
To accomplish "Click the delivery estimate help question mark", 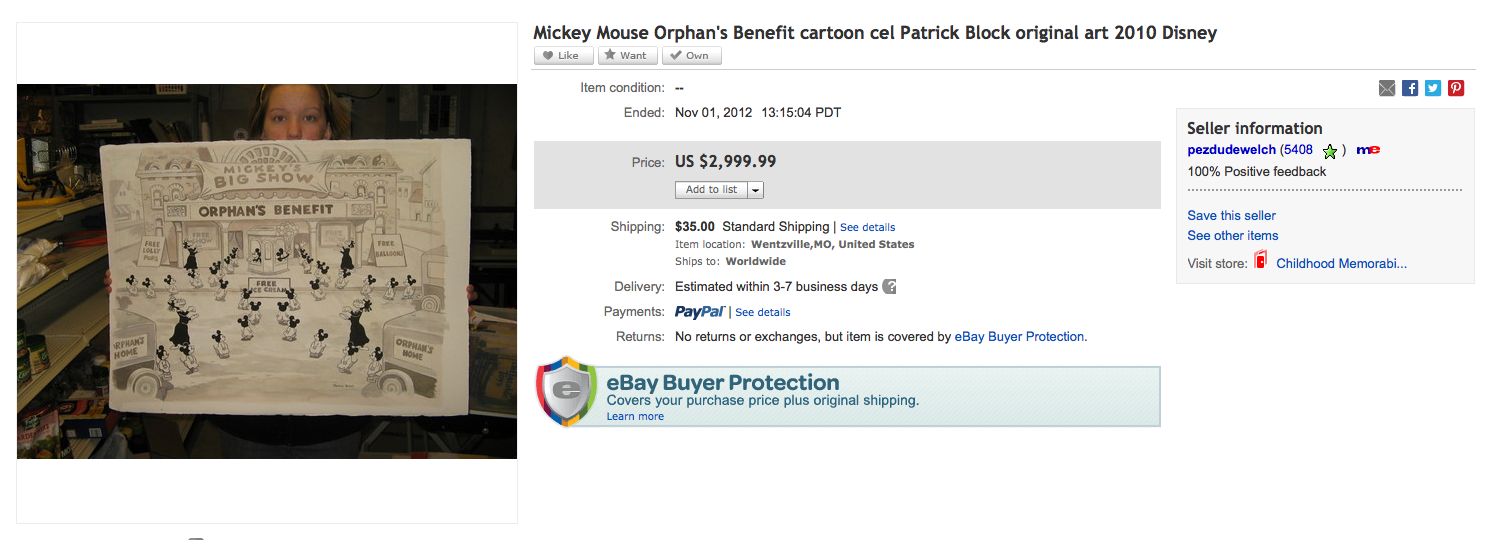I will click(889, 287).
